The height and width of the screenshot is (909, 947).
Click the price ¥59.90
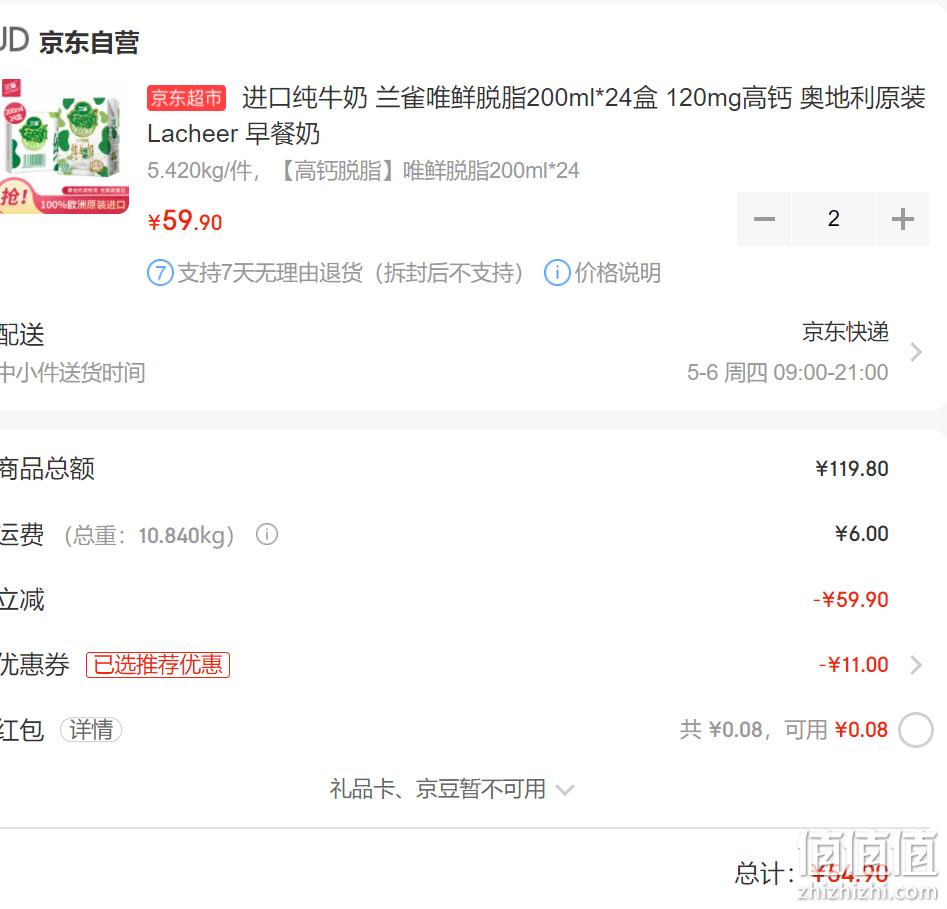[x=185, y=220]
